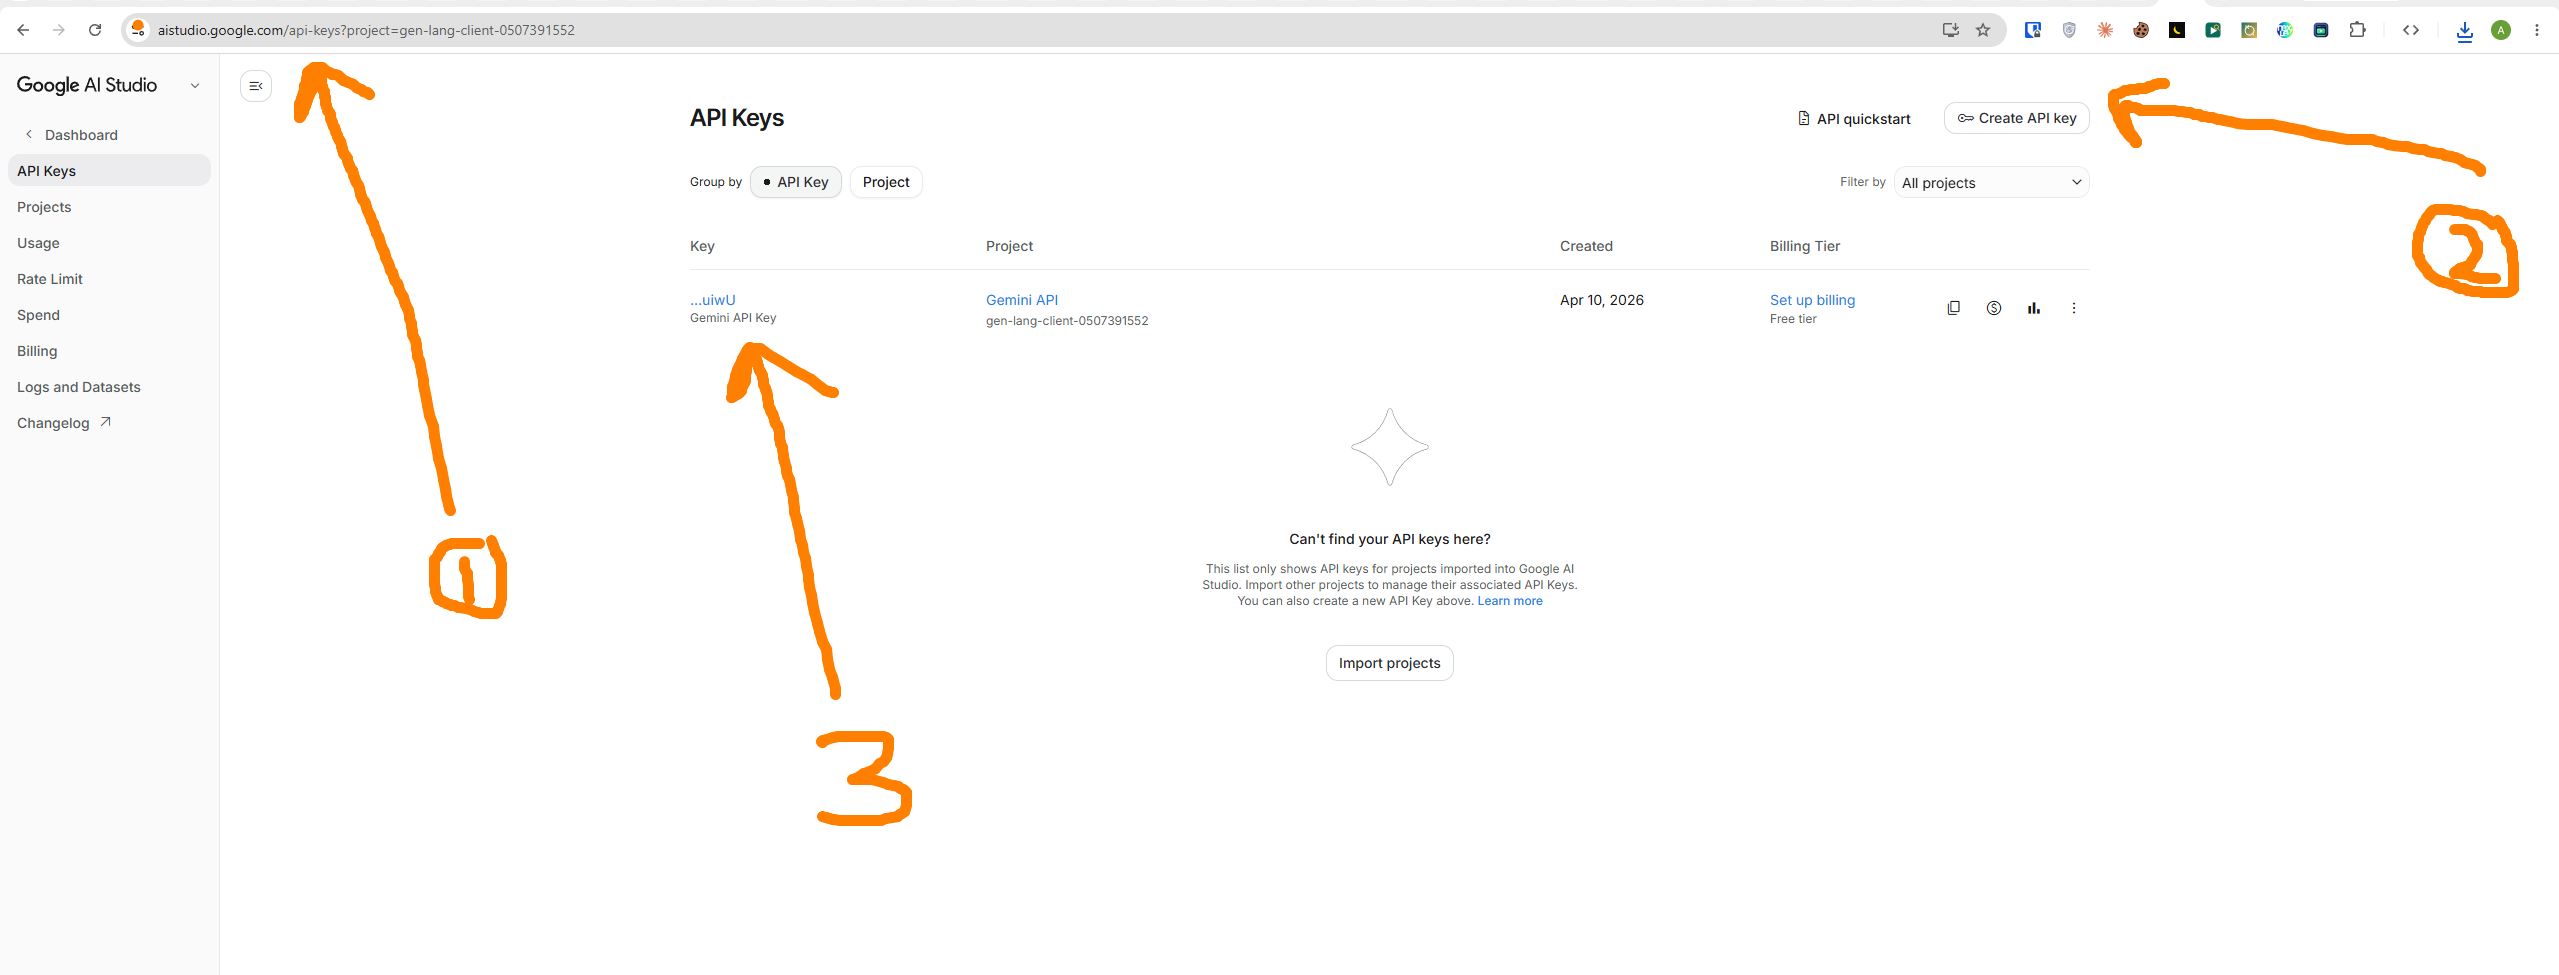Collapse the sidebar with the menu toggle icon
The height and width of the screenshot is (975, 2559).
[256, 86]
